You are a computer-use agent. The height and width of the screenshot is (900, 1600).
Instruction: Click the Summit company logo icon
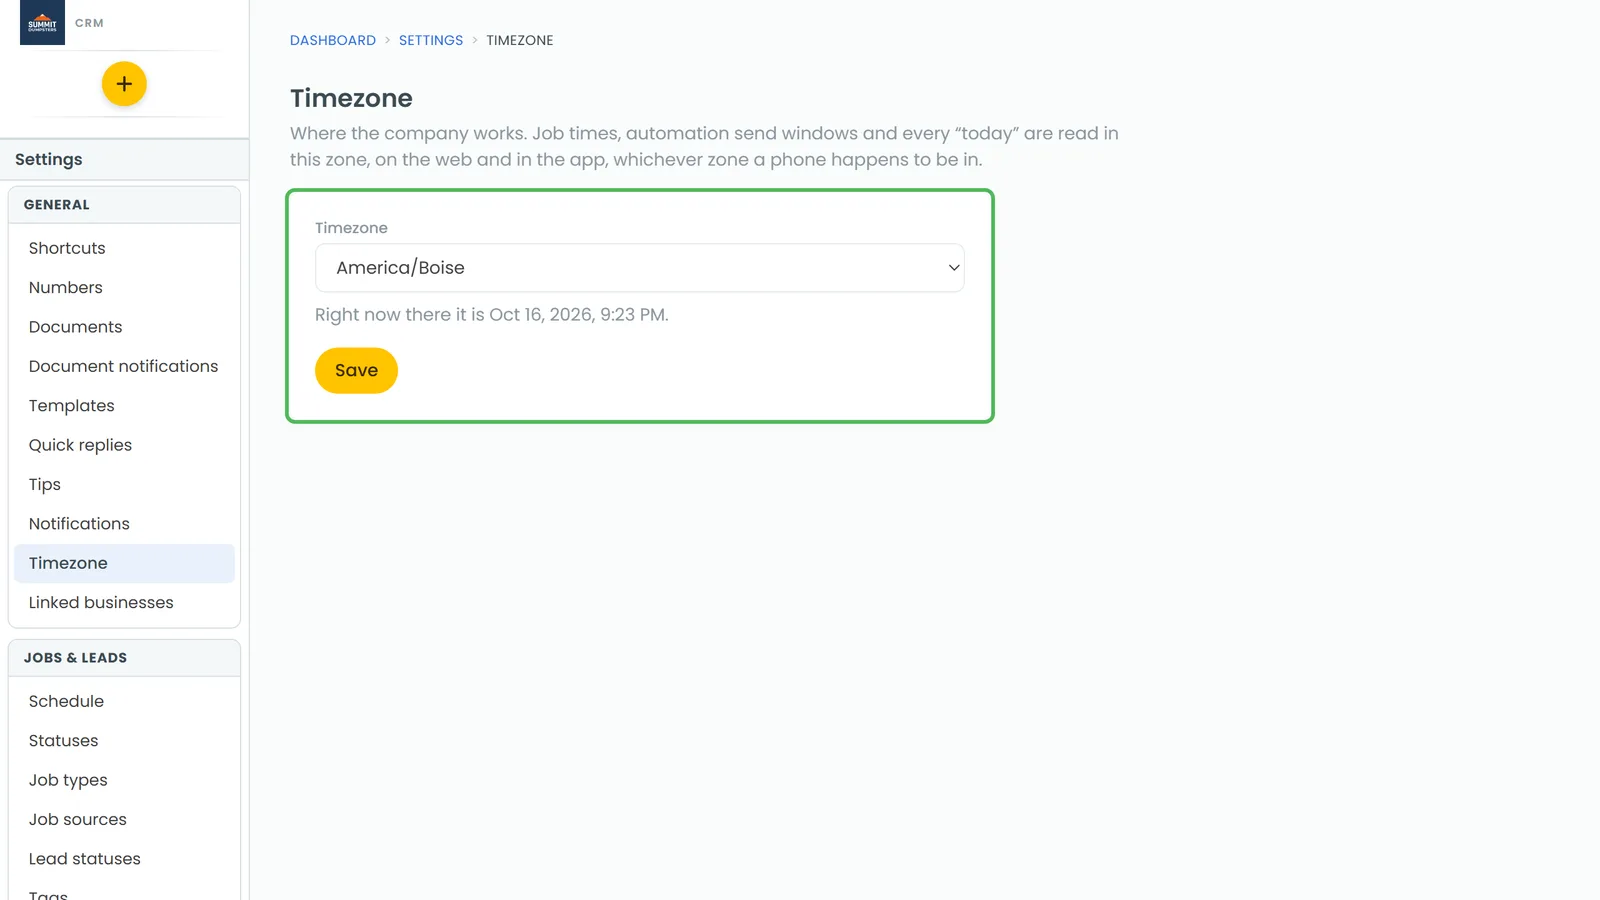click(42, 22)
